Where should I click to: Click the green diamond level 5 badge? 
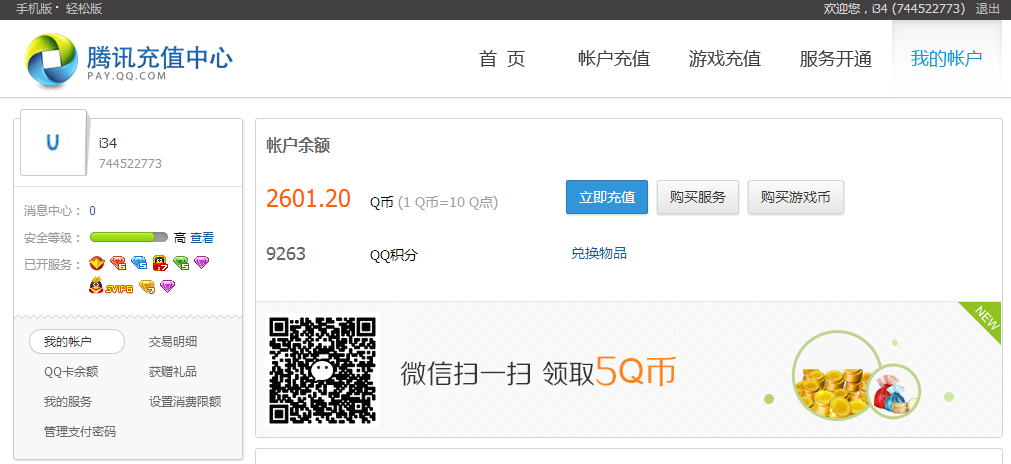(x=181, y=263)
